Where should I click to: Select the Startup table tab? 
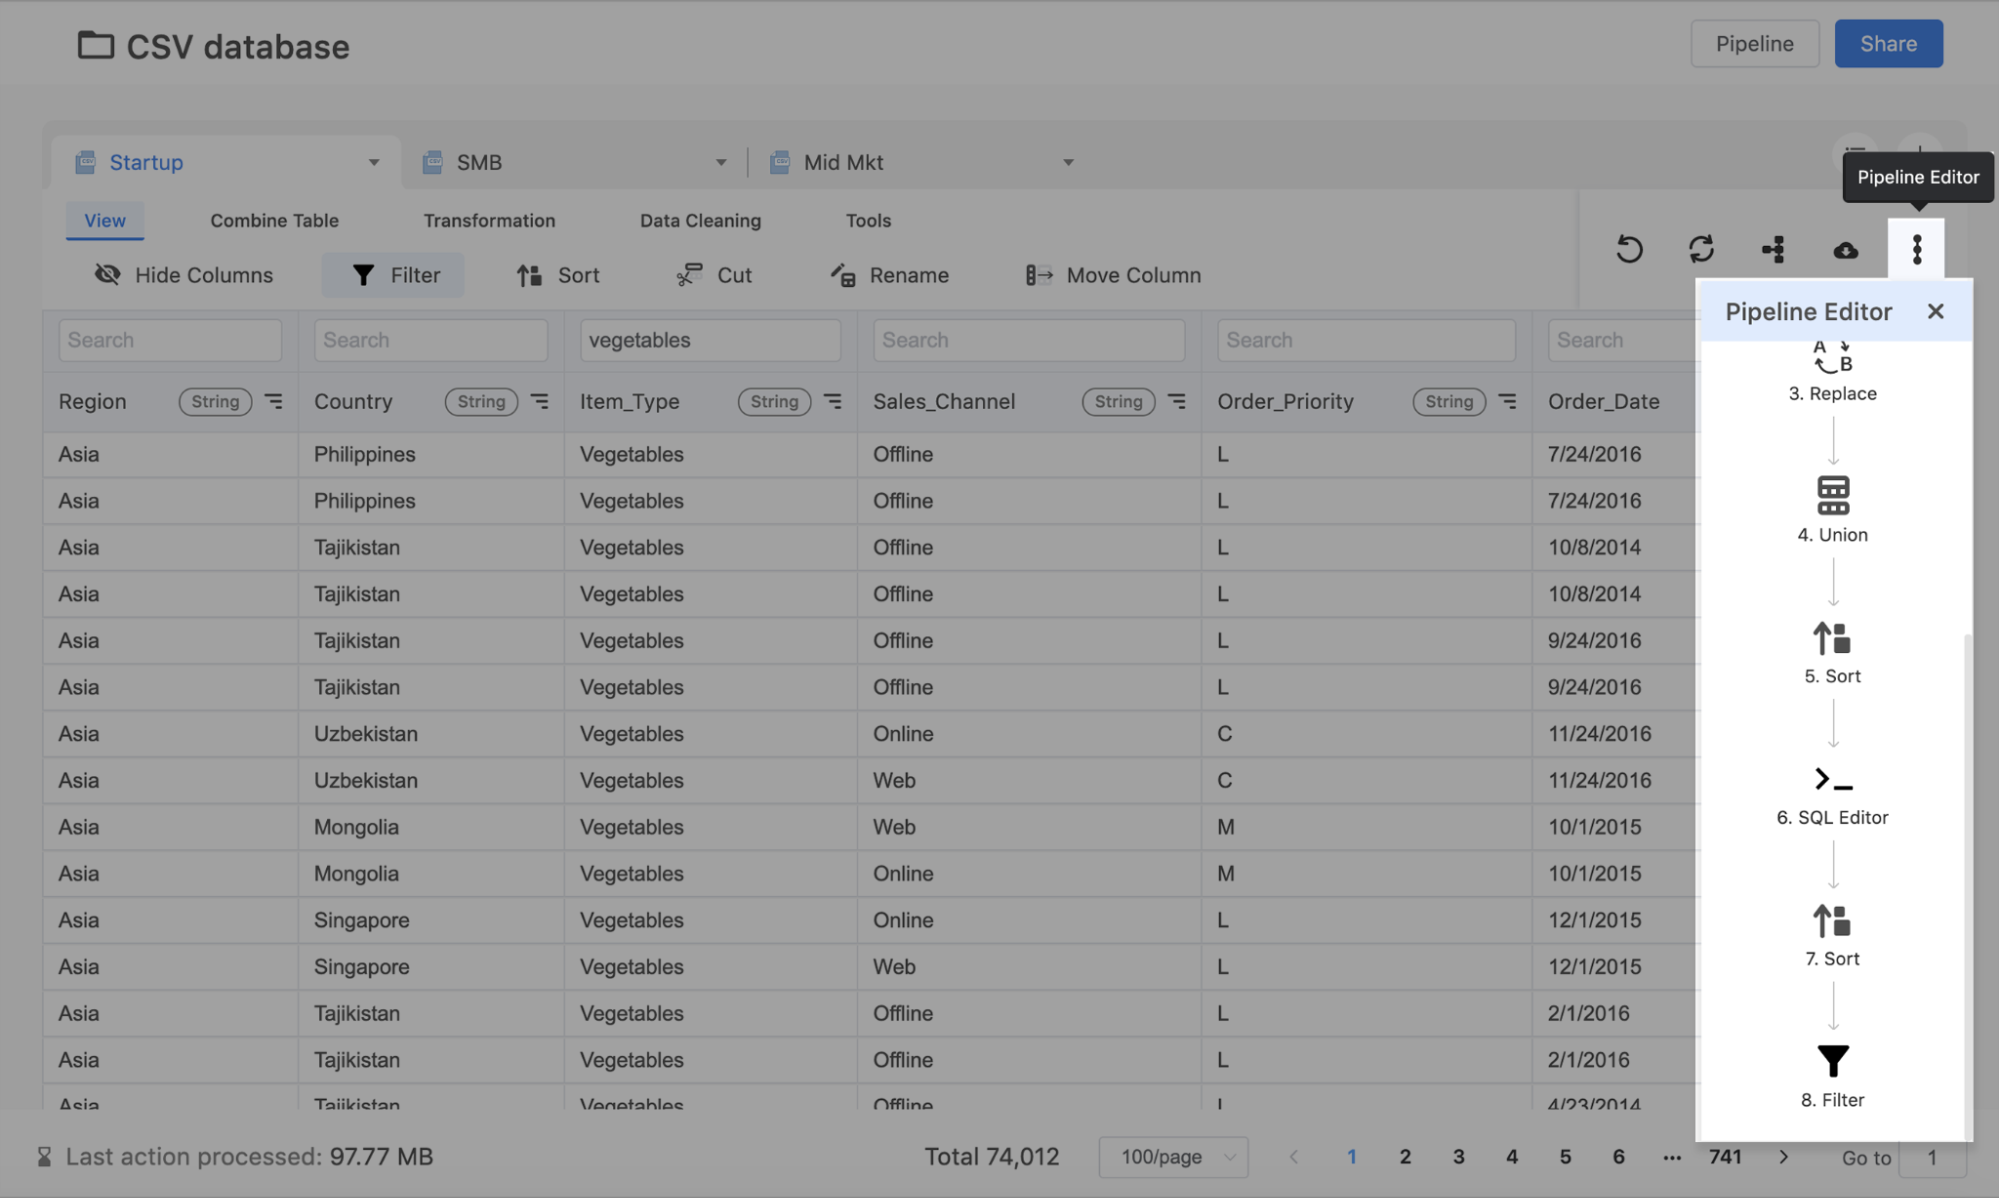pyautogui.click(x=226, y=162)
